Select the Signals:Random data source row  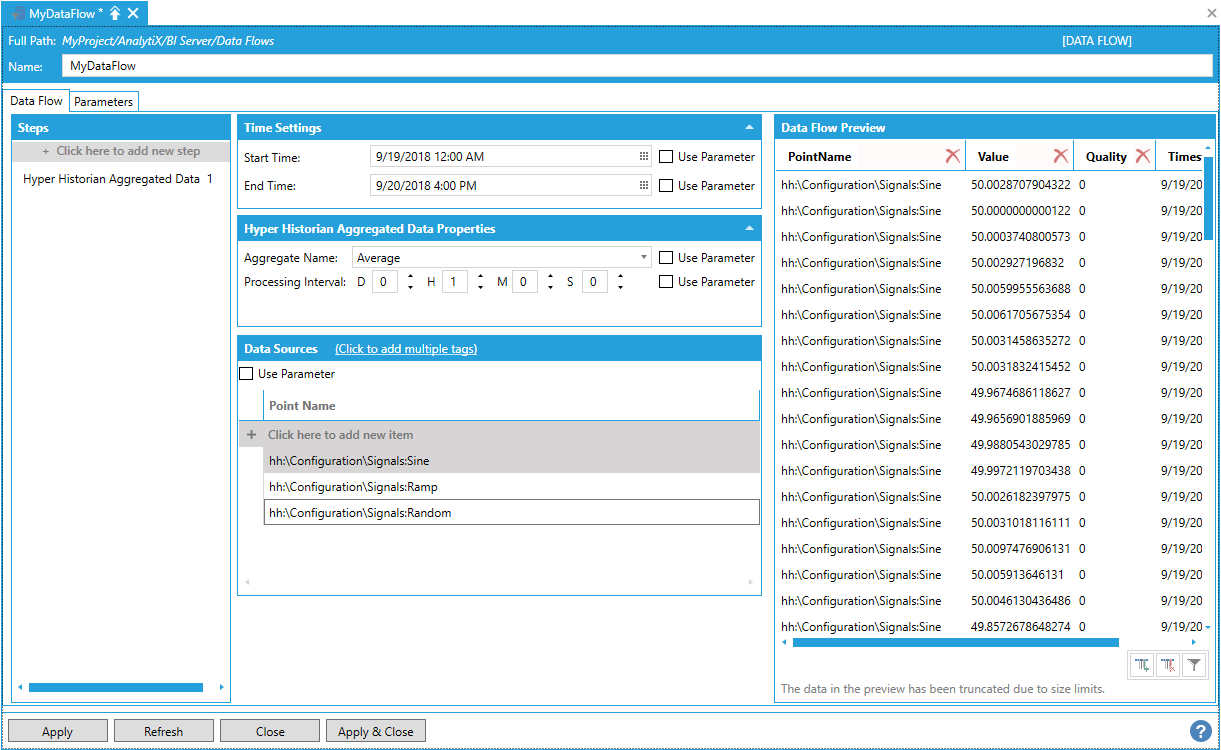[511, 513]
